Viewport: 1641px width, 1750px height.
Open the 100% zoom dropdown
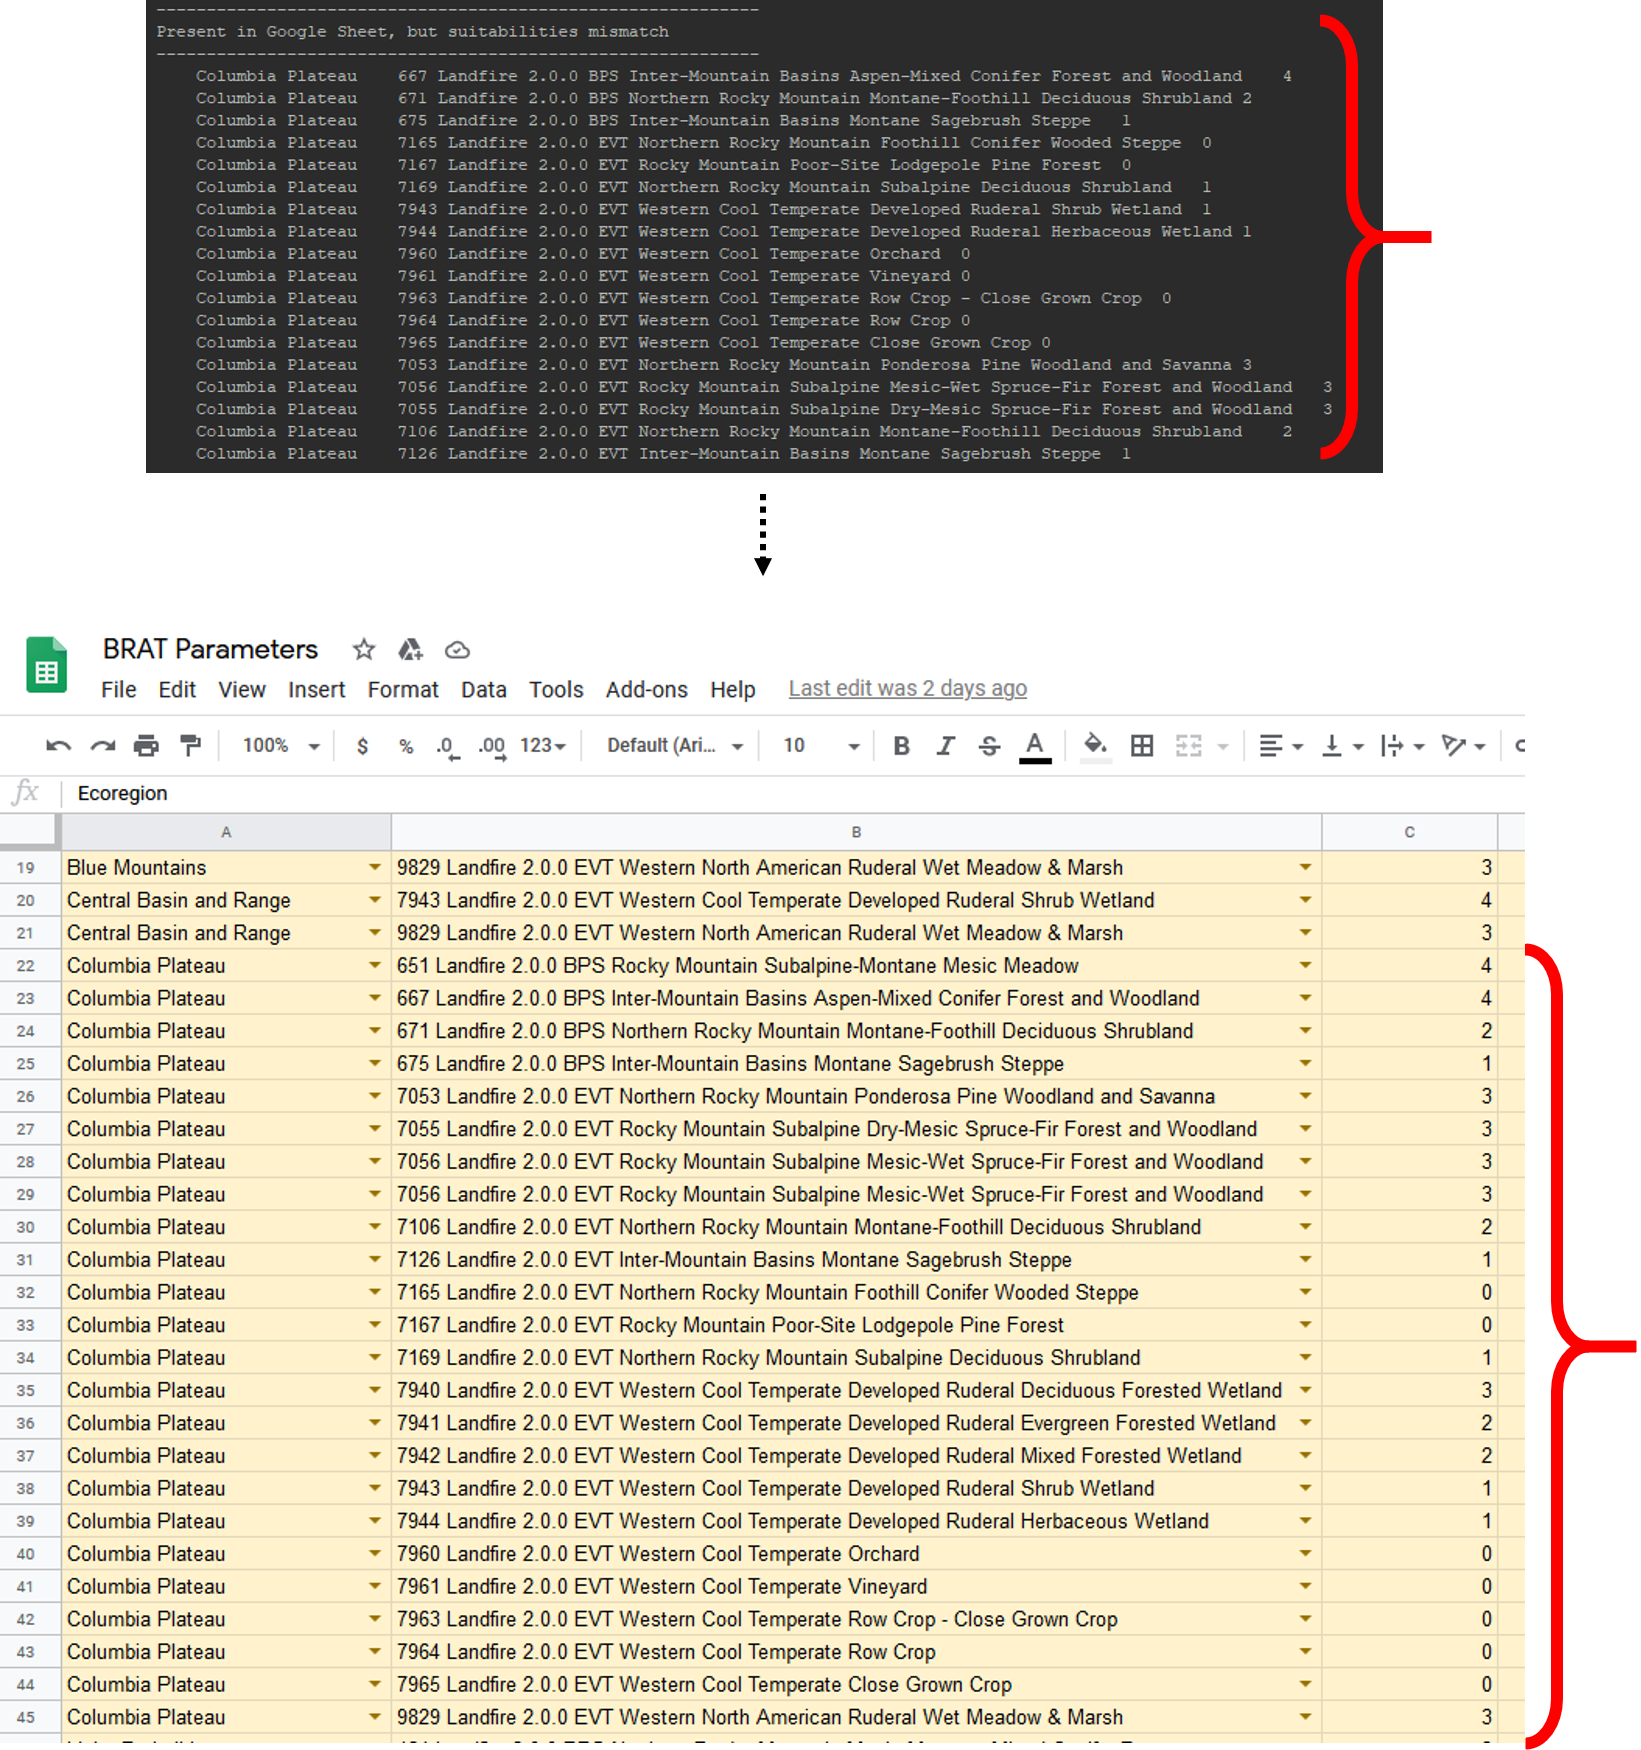pos(281,746)
